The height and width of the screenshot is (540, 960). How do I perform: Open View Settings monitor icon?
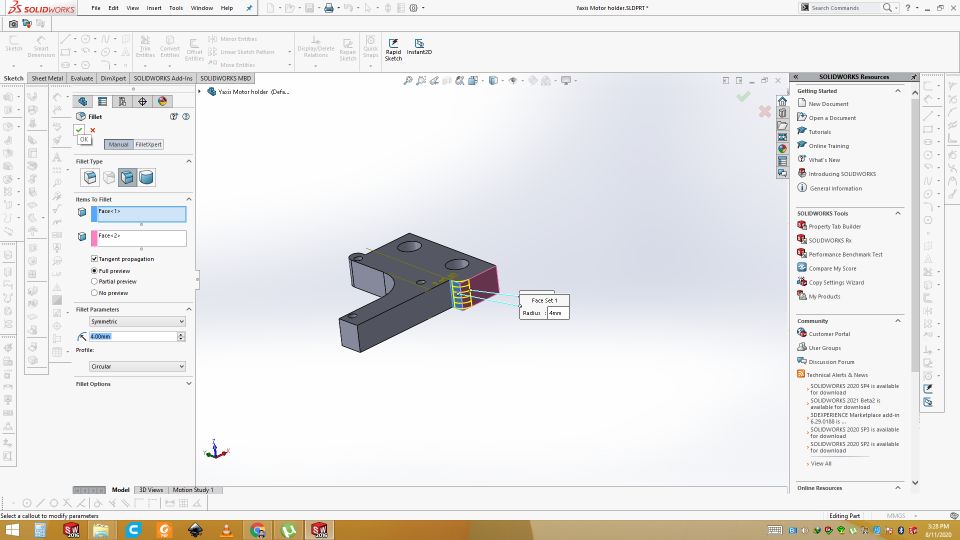pos(566,81)
